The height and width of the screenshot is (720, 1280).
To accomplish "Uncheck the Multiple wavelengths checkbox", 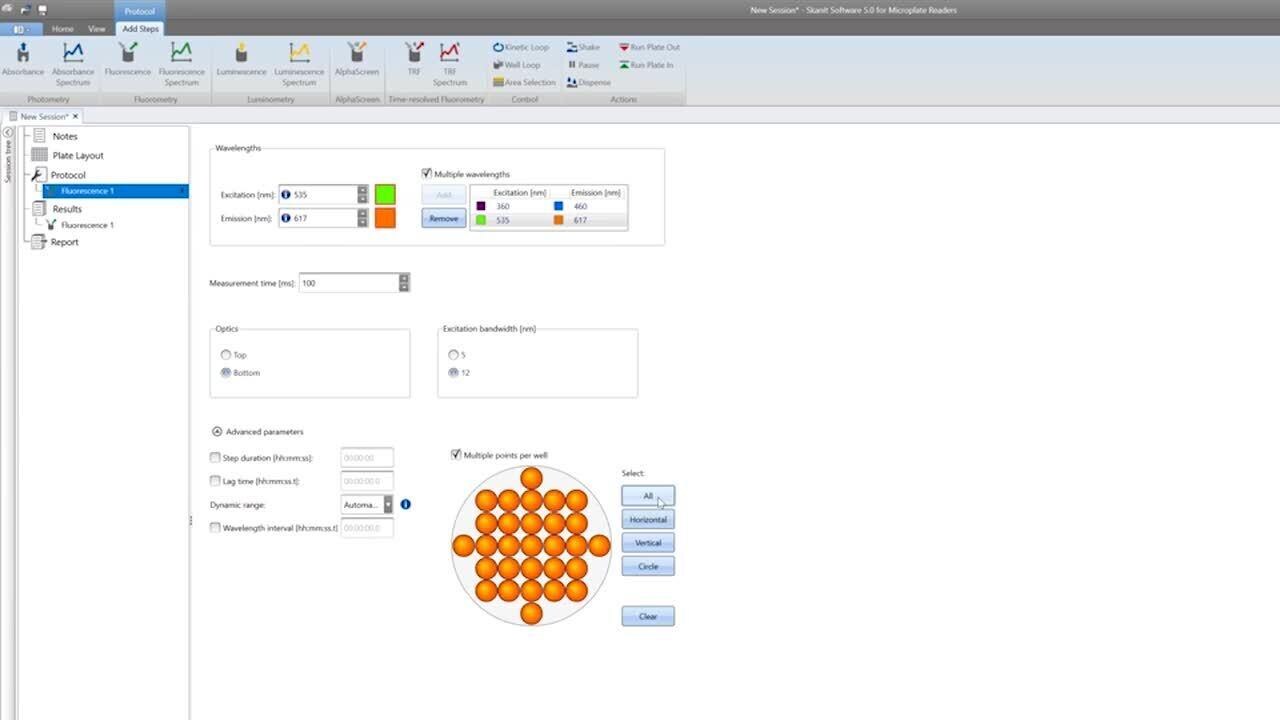I will [427, 174].
